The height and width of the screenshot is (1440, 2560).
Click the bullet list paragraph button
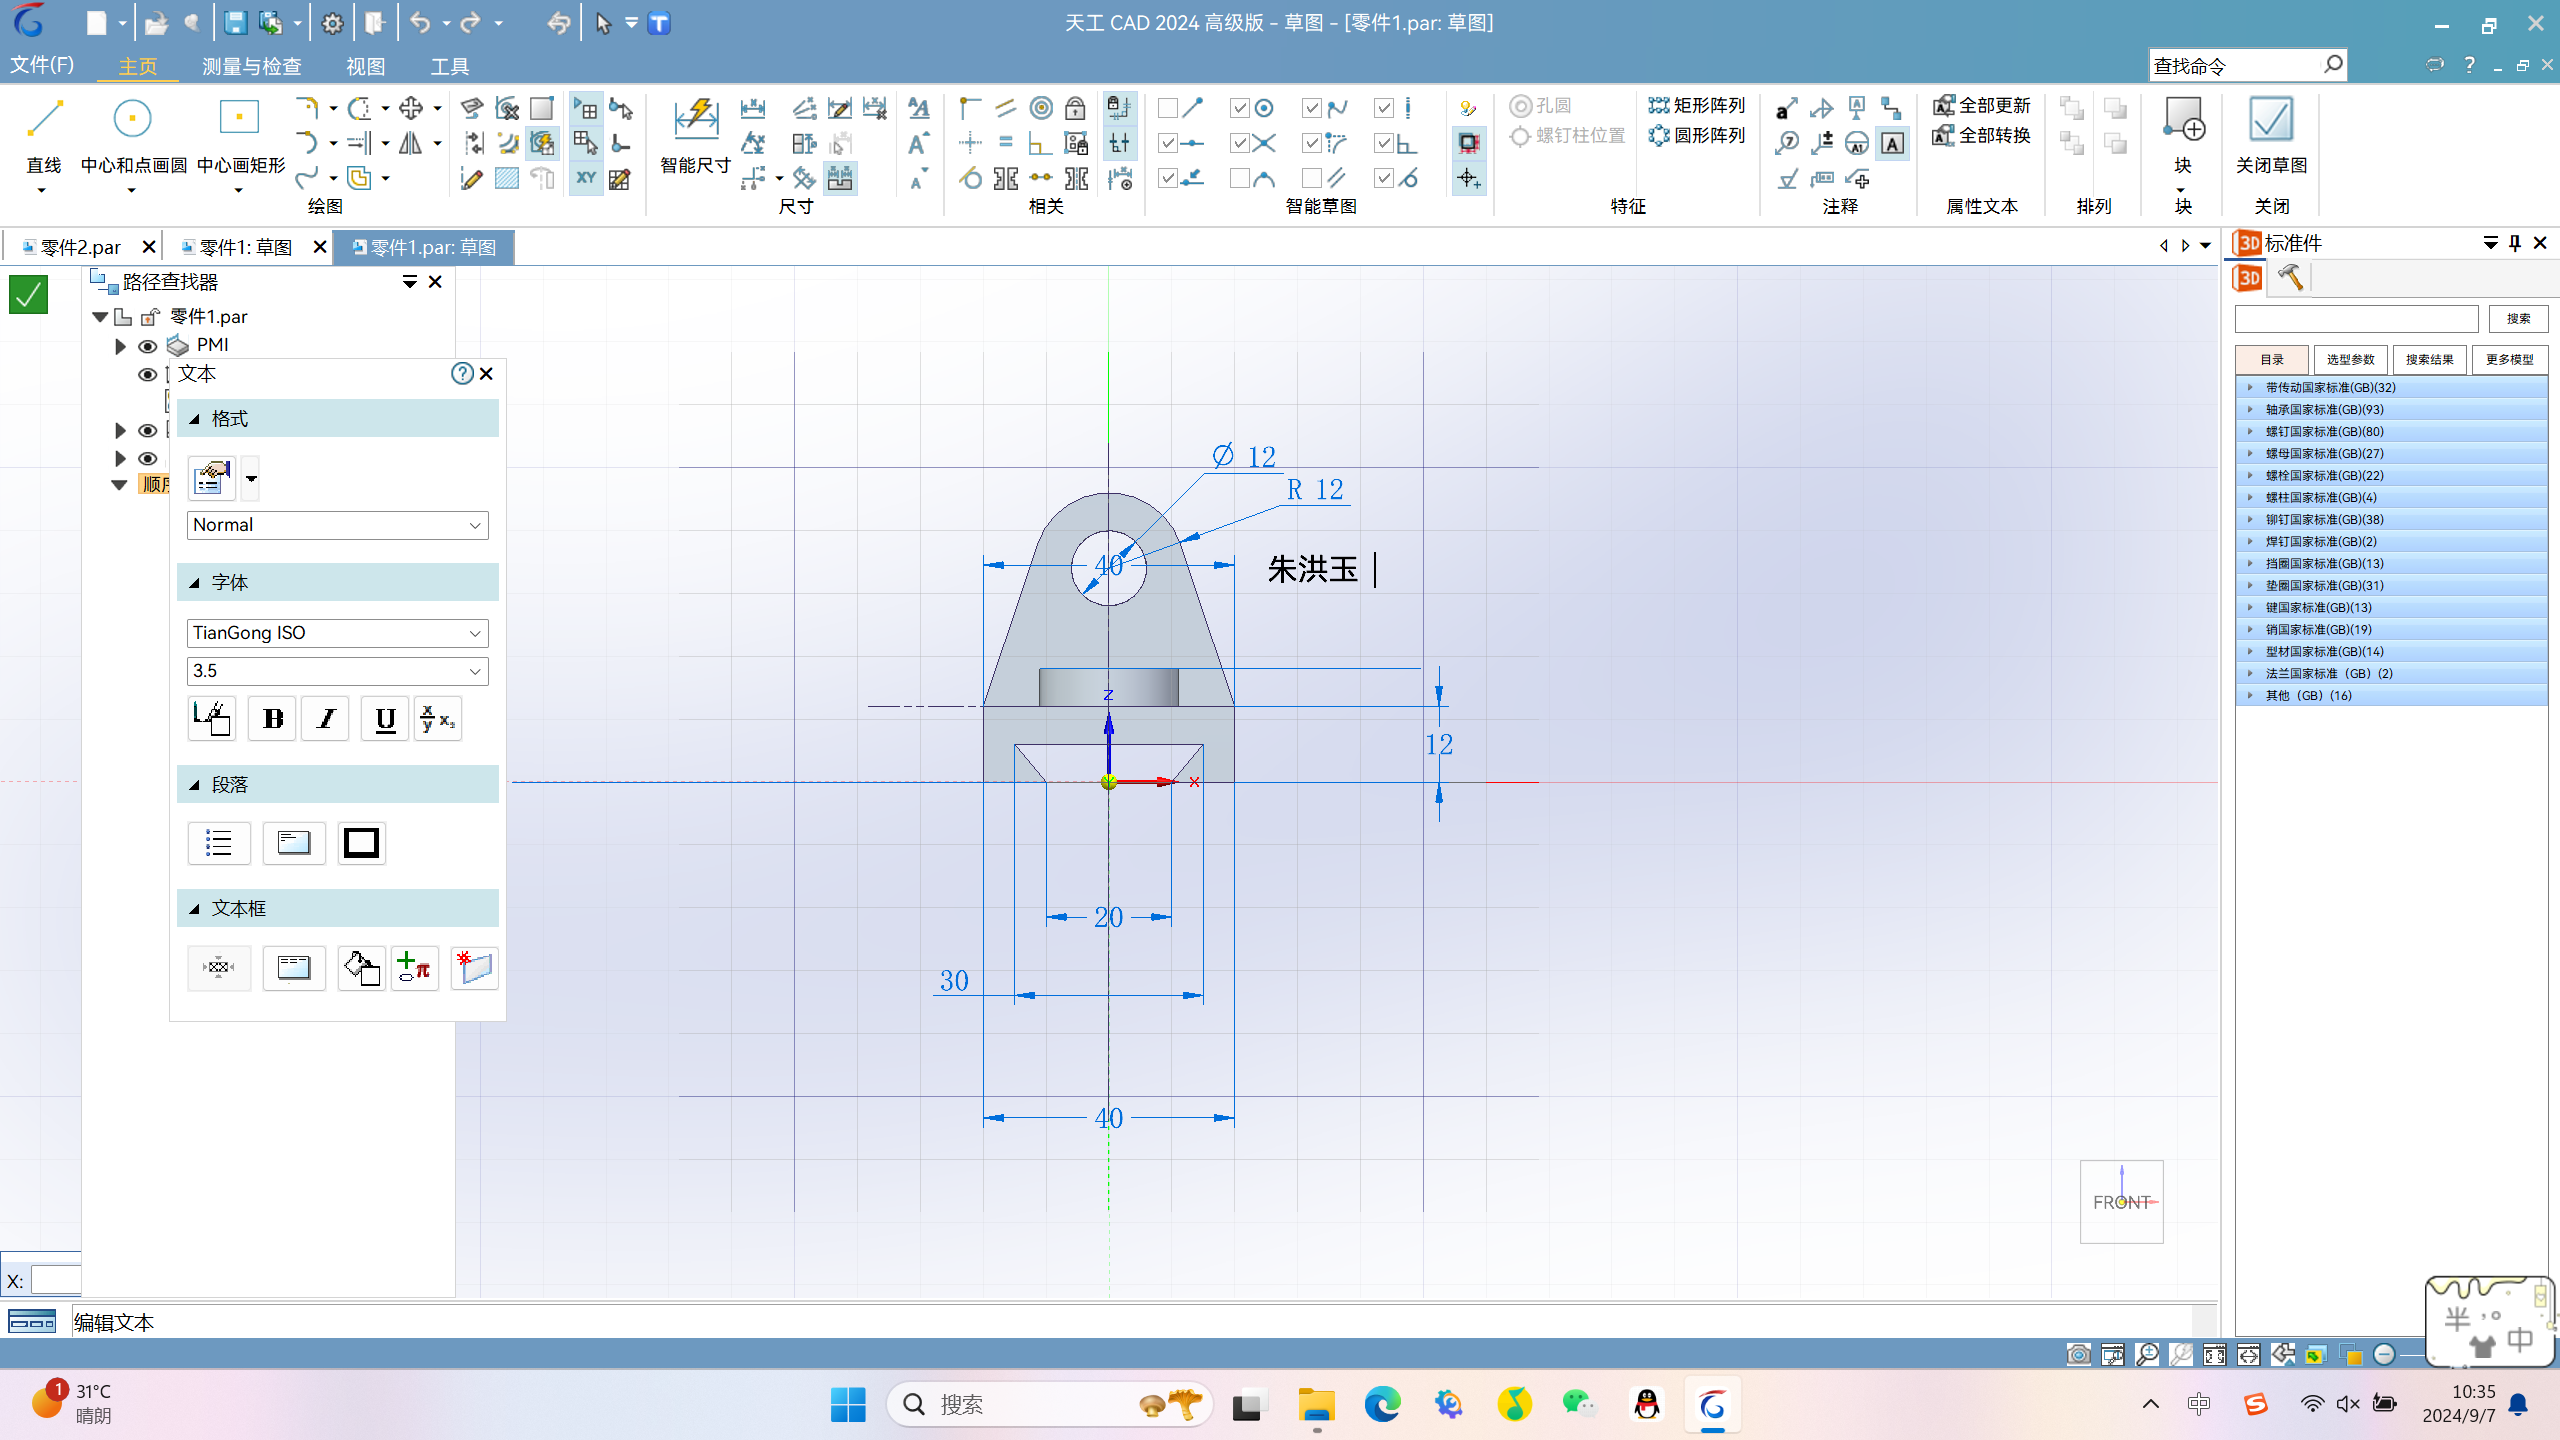(x=219, y=843)
